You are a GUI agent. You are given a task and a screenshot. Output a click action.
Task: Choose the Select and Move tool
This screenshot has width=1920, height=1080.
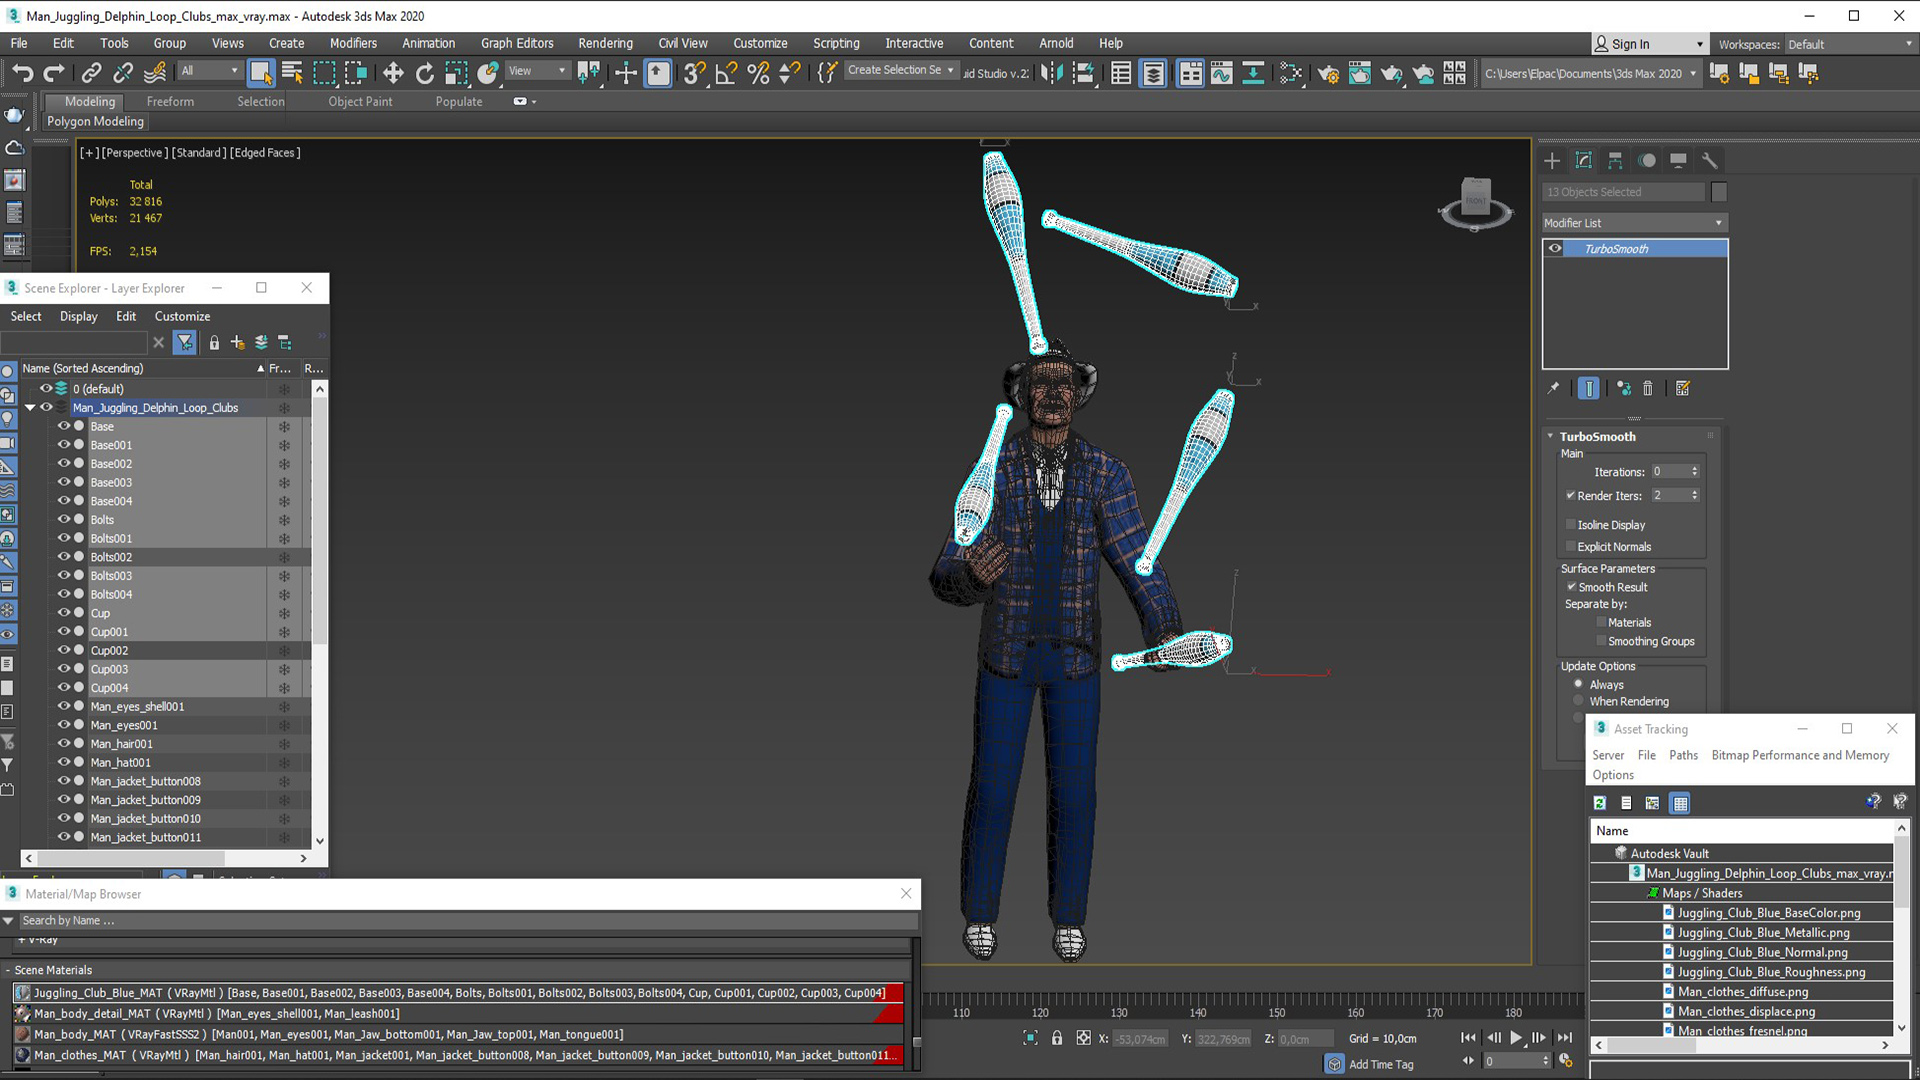[x=393, y=72]
